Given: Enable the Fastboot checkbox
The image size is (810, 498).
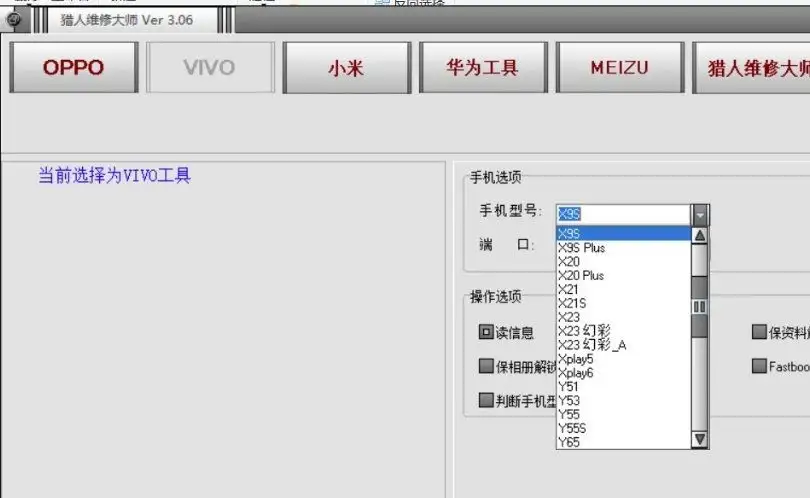Looking at the screenshot, I should (759, 366).
